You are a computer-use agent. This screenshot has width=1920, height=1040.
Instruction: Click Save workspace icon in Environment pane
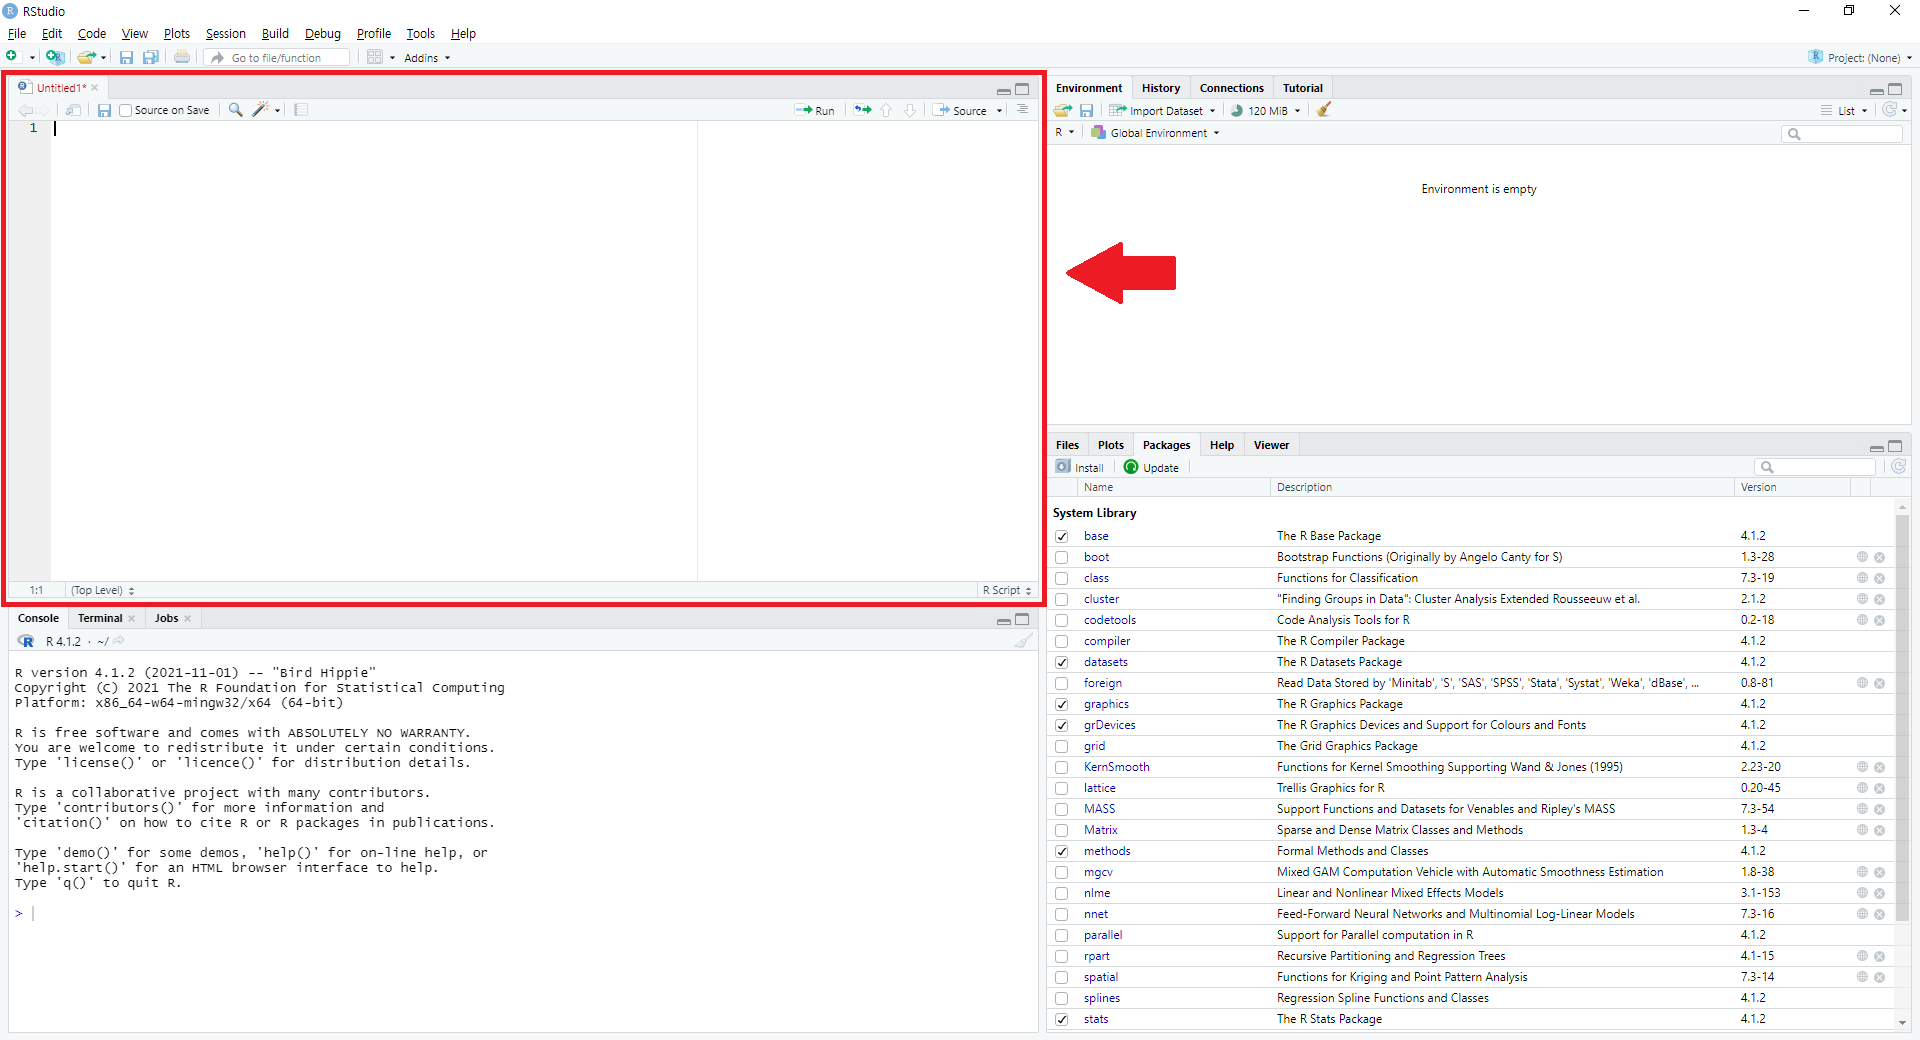pyautogui.click(x=1086, y=110)
